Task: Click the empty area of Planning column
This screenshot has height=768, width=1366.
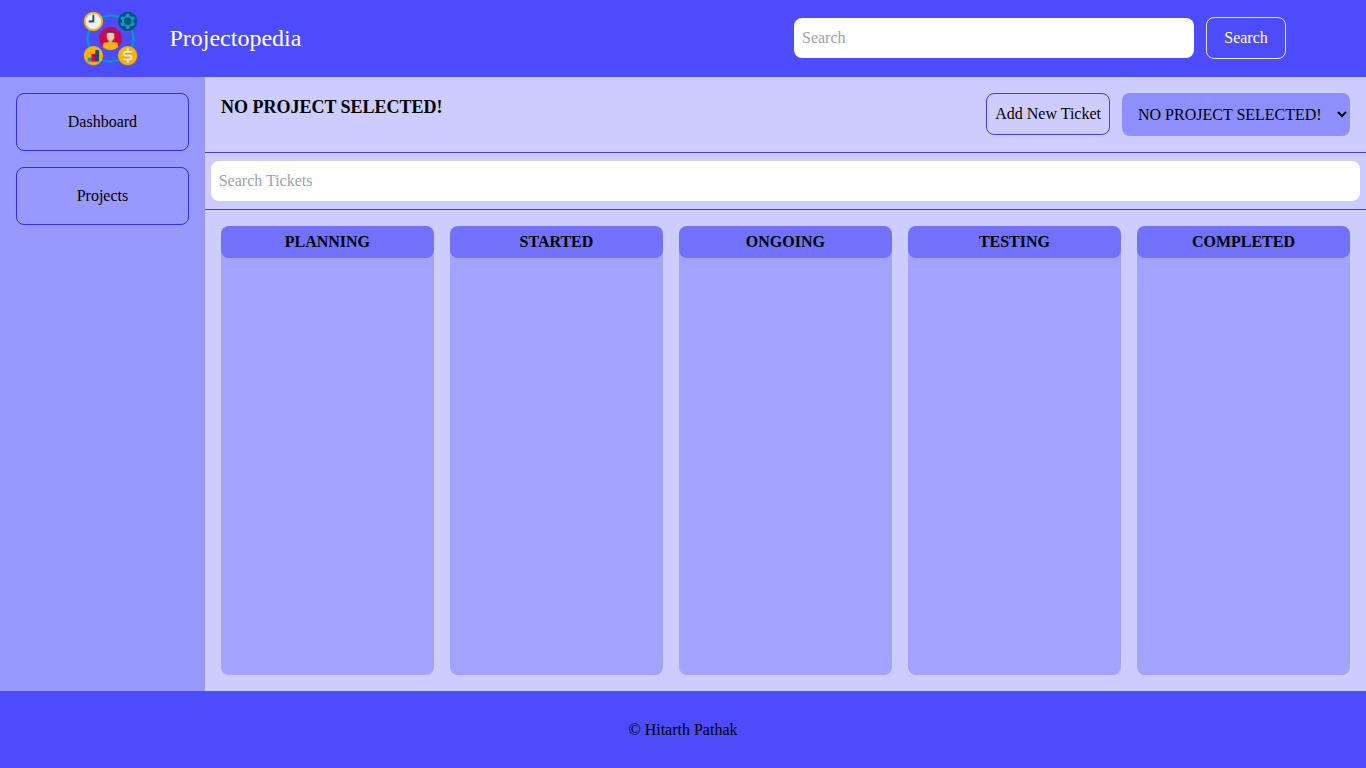Action: point(327,465)
